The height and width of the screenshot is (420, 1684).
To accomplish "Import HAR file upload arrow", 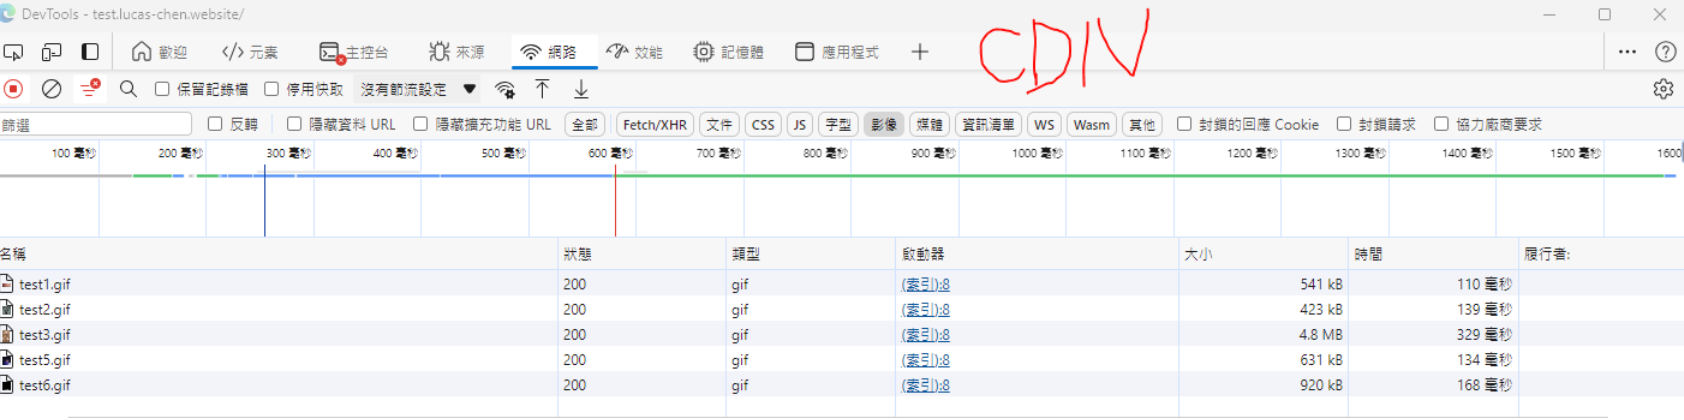I will pos(542,89).
